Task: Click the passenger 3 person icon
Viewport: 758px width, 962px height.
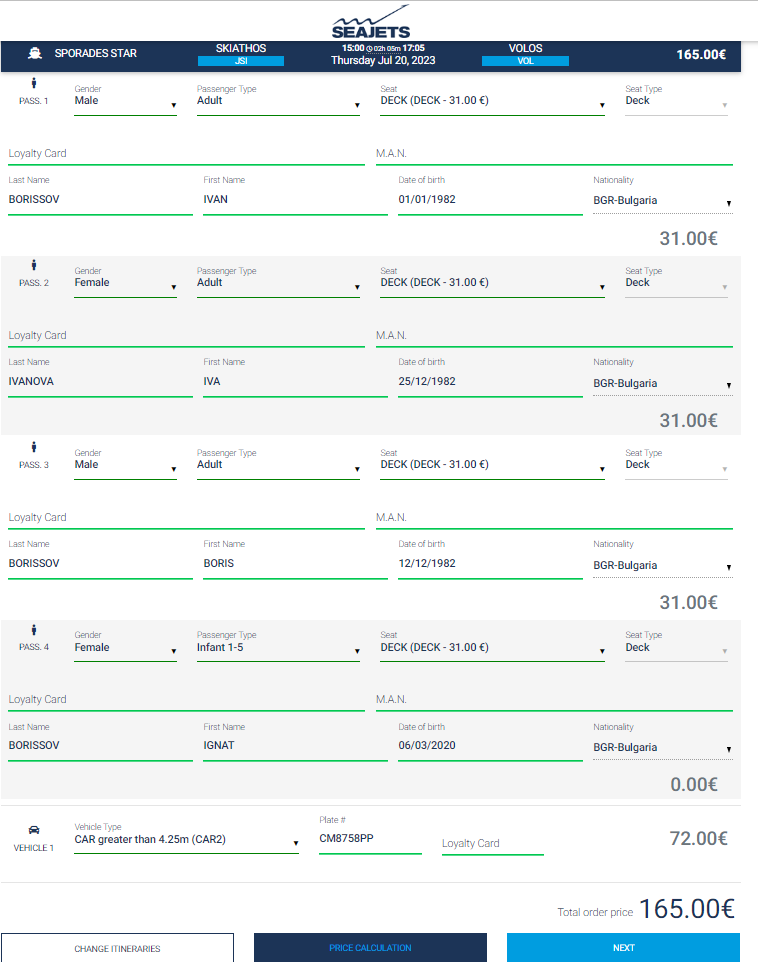Action: pos(34,448)
